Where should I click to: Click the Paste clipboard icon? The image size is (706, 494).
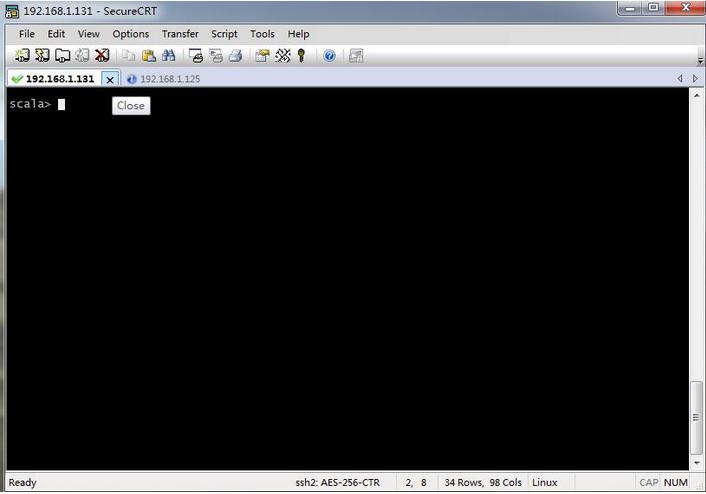(x=149, y=55)
